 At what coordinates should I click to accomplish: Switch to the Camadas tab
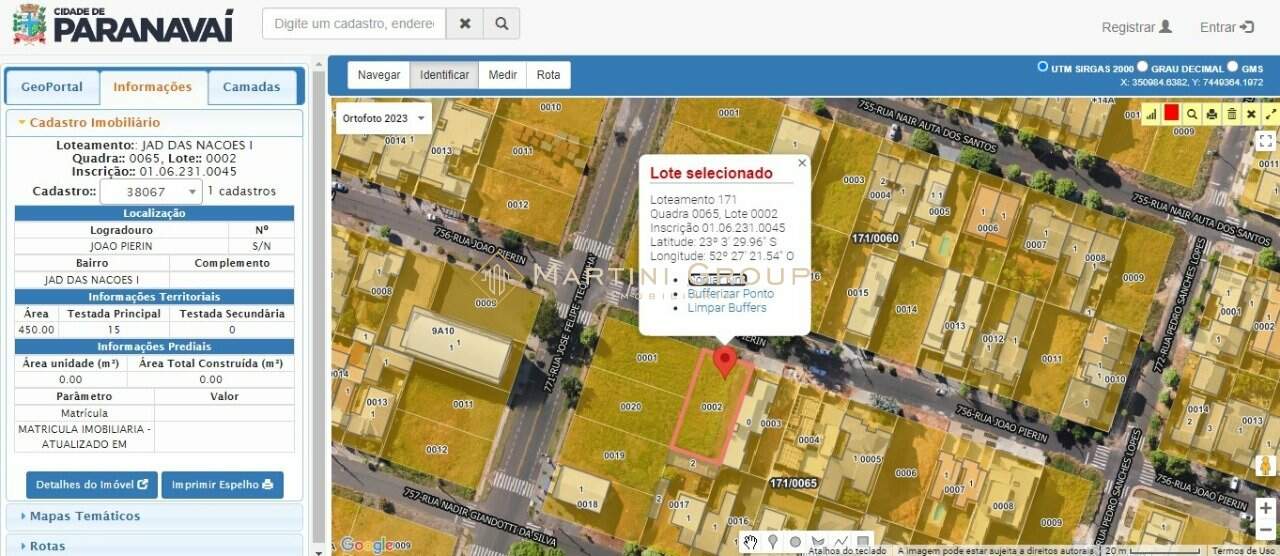pyautogui.click(x=251, y=87)
